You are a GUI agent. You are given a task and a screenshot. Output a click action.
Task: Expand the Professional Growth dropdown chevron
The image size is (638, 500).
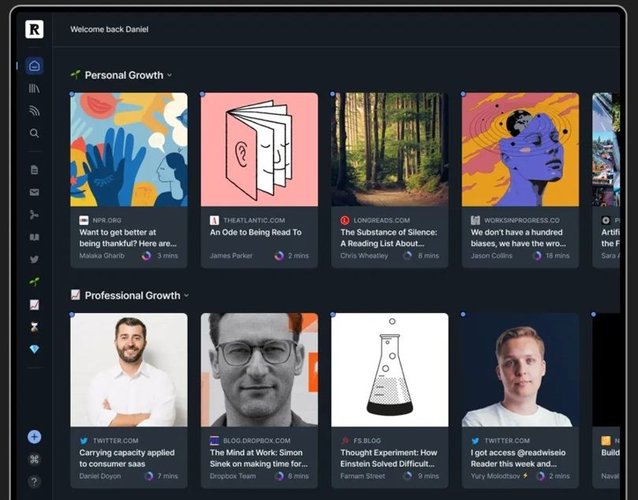coord(186,296)
